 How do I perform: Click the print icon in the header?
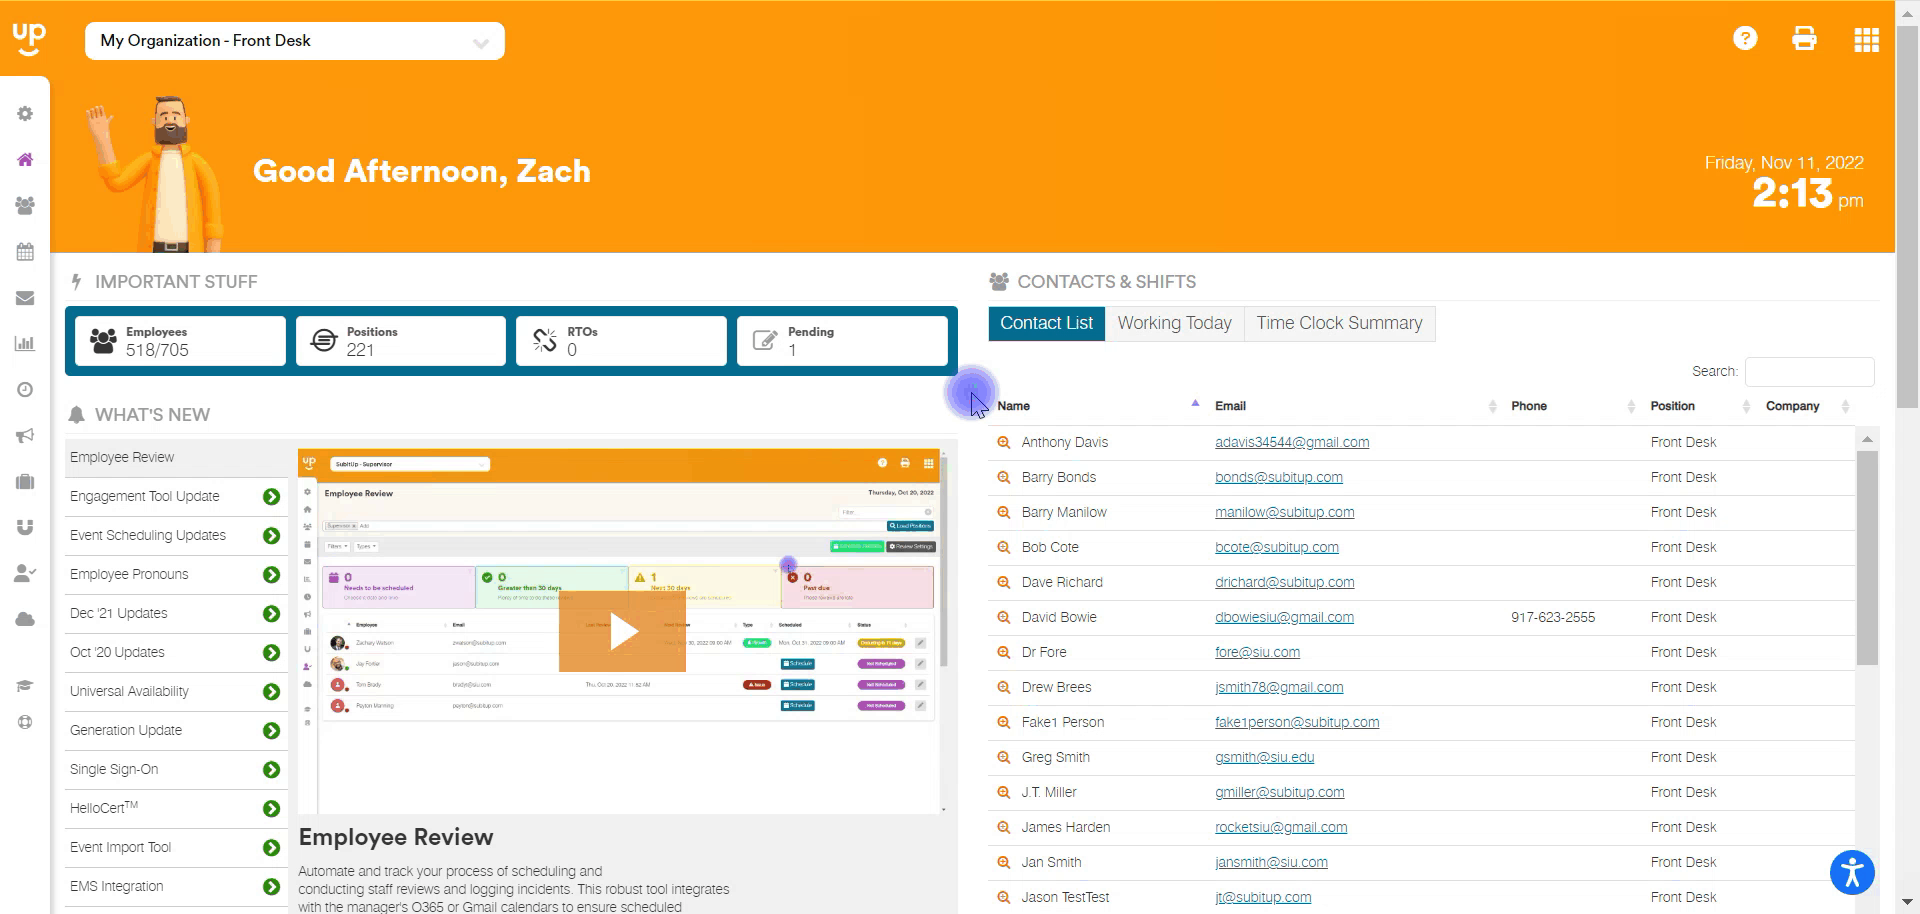[x=1805, y=38]
